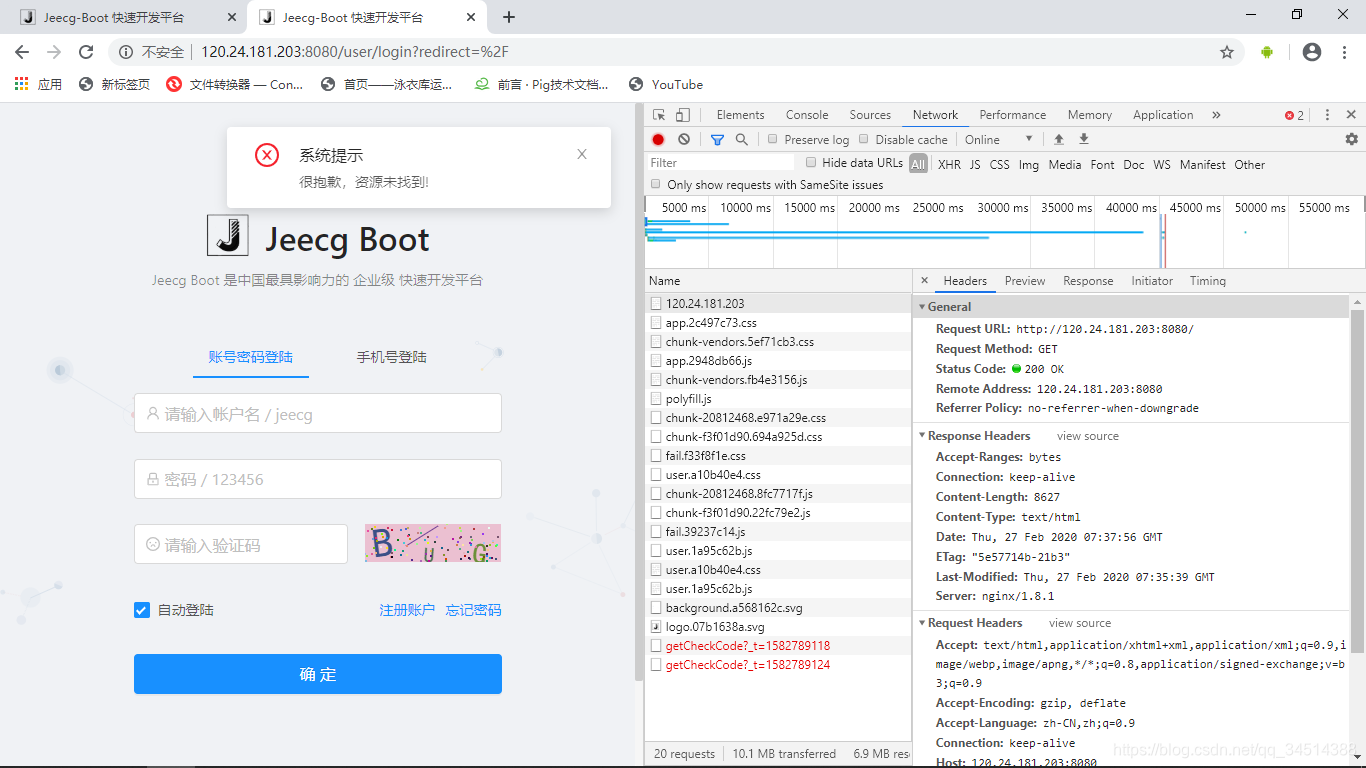Viewport: 1366px width, 768px height.
Task: Open the register account link
Action: pos(407,610)
